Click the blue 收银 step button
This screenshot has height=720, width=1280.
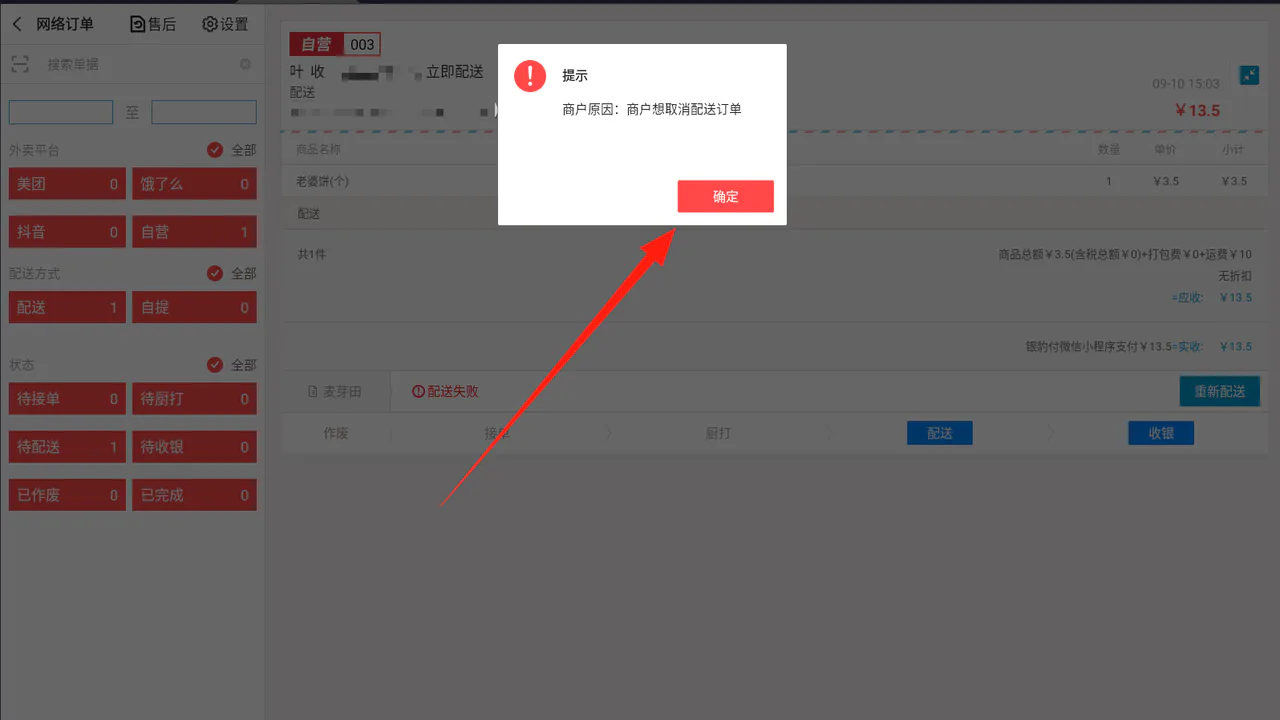coord(1161,433)
